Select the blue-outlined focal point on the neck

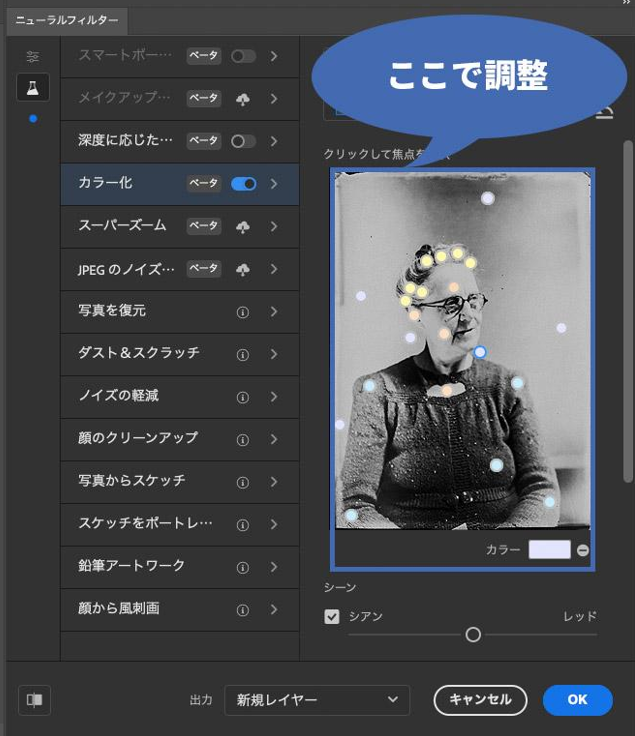480,352
